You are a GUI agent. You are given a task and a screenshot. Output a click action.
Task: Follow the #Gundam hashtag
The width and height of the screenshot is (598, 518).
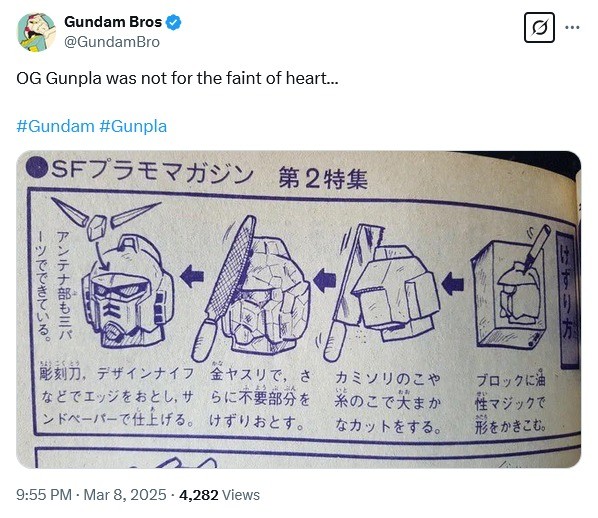(x=55, y=126)
